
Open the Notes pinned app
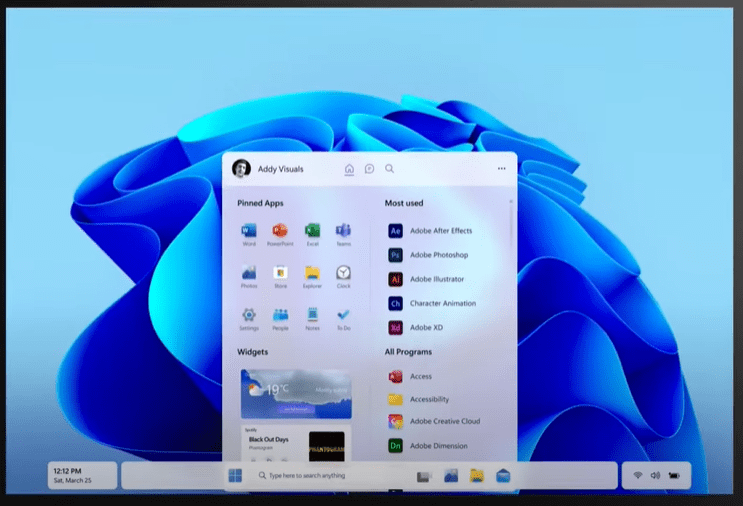(x=312, y=318)
